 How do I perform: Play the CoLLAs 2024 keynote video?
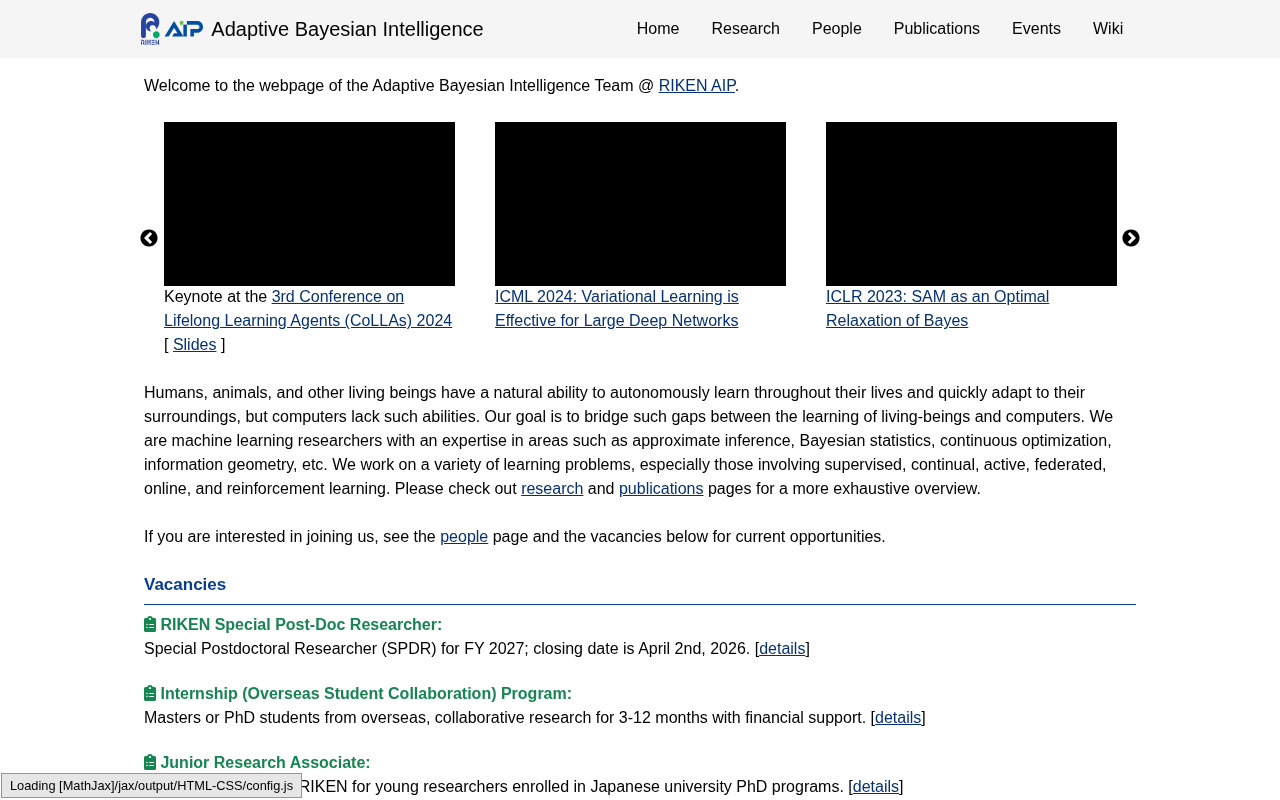(x=309, y=204)
